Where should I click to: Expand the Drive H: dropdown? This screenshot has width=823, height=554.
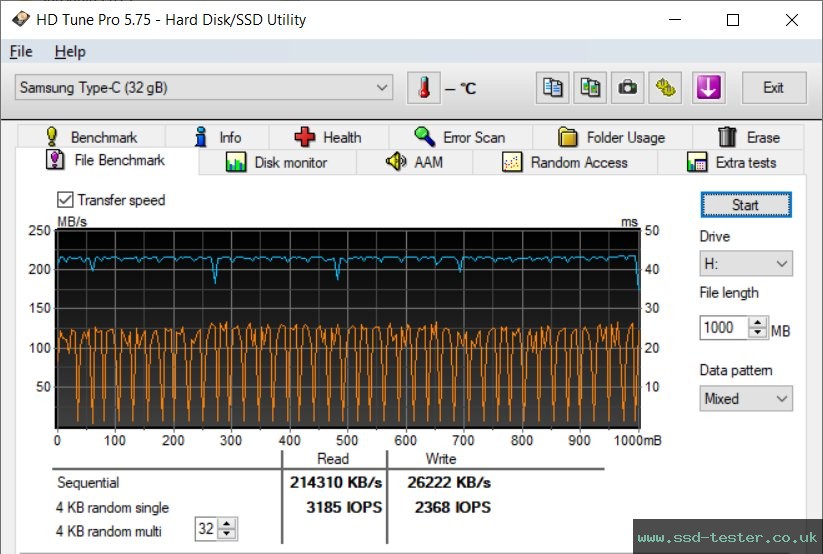(x=746, y=263)
